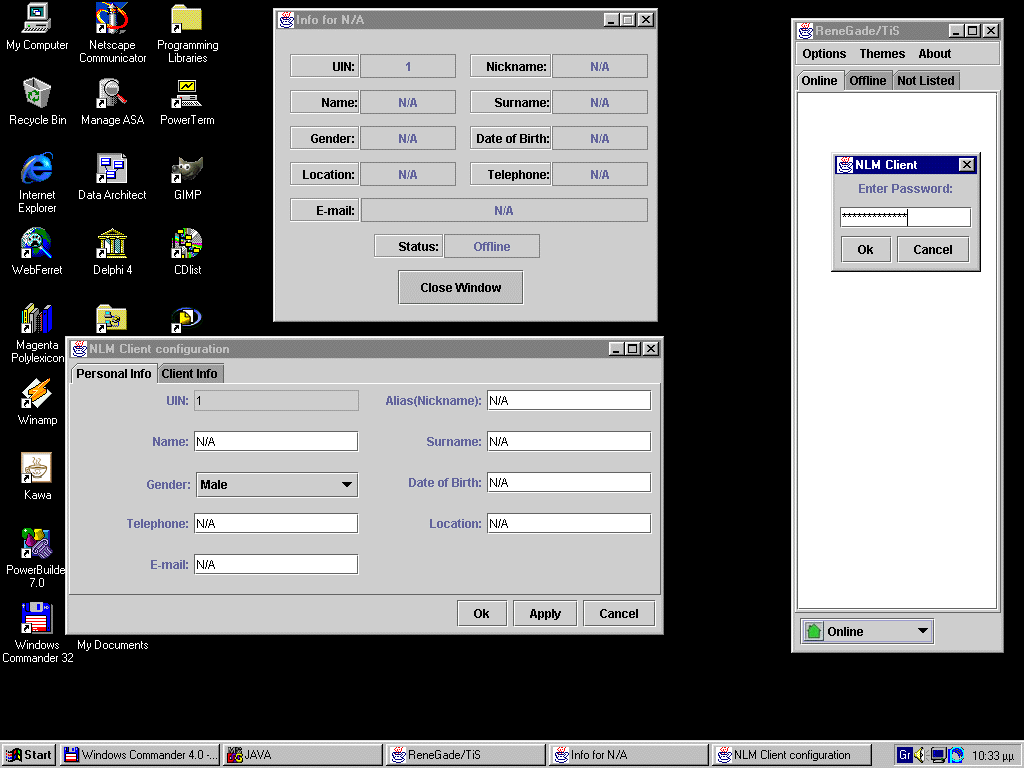Expand the Online status dropdown

point(867,632)
